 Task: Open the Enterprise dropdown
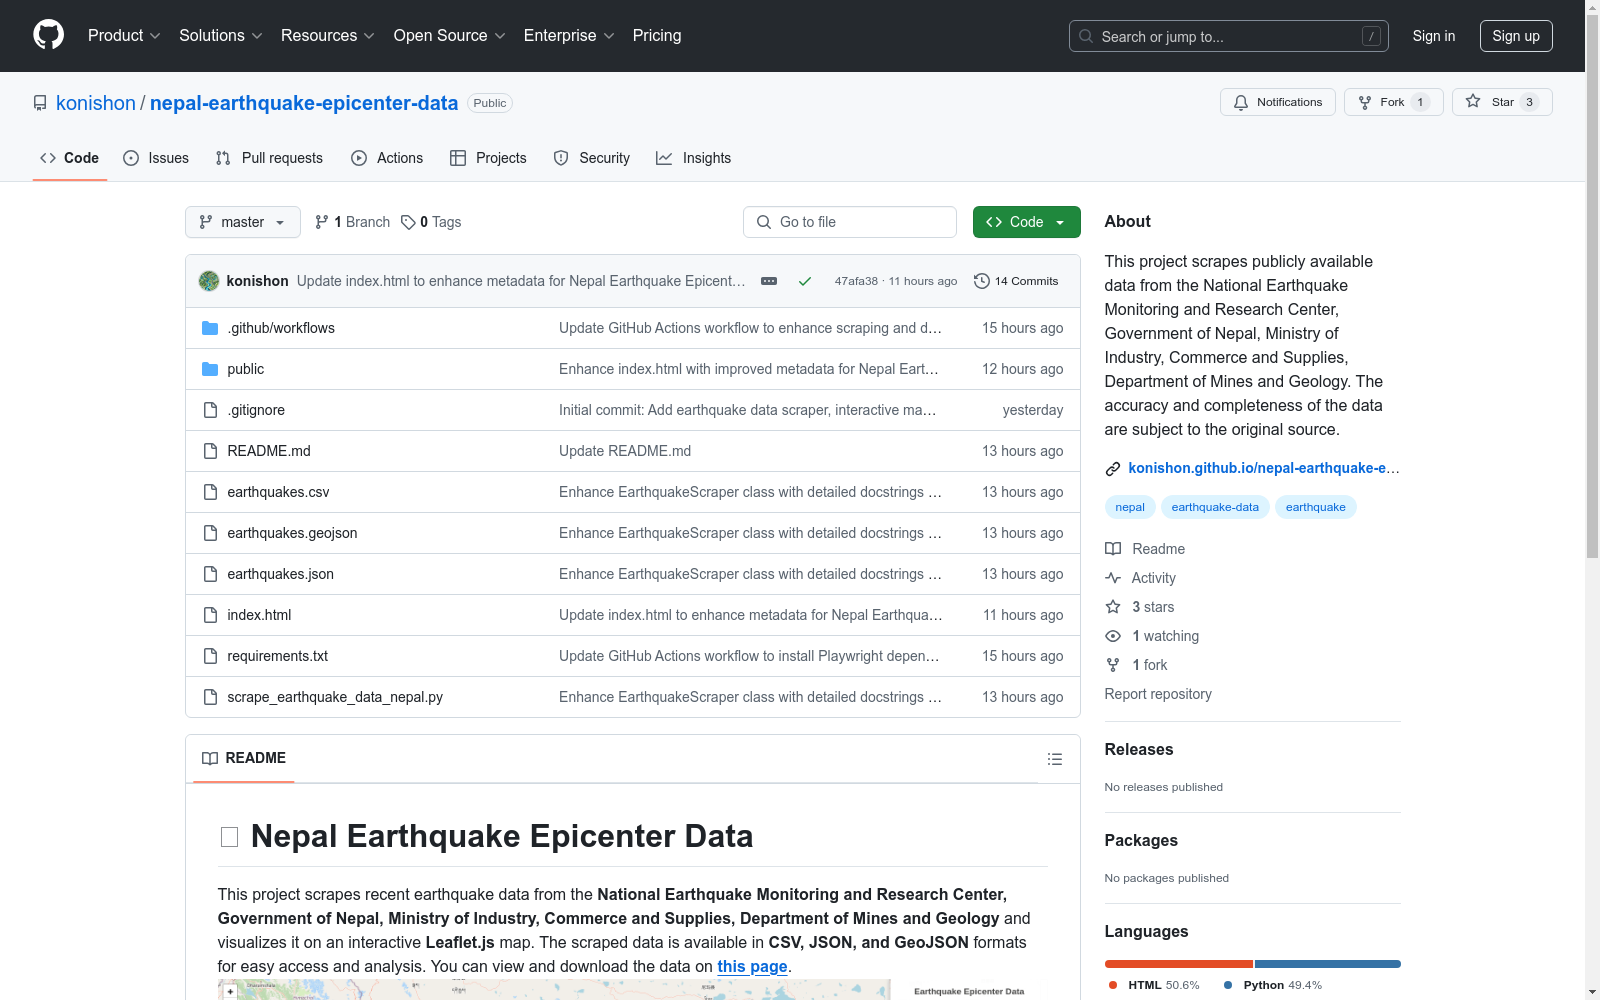coord(569,36)
